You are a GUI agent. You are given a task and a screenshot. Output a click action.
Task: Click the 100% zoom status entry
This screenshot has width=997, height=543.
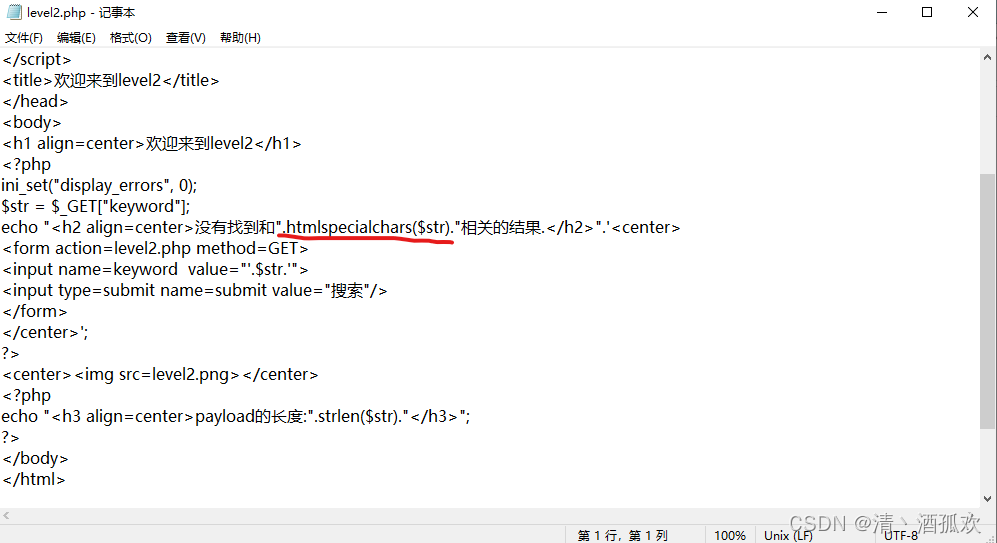[729, 535]
